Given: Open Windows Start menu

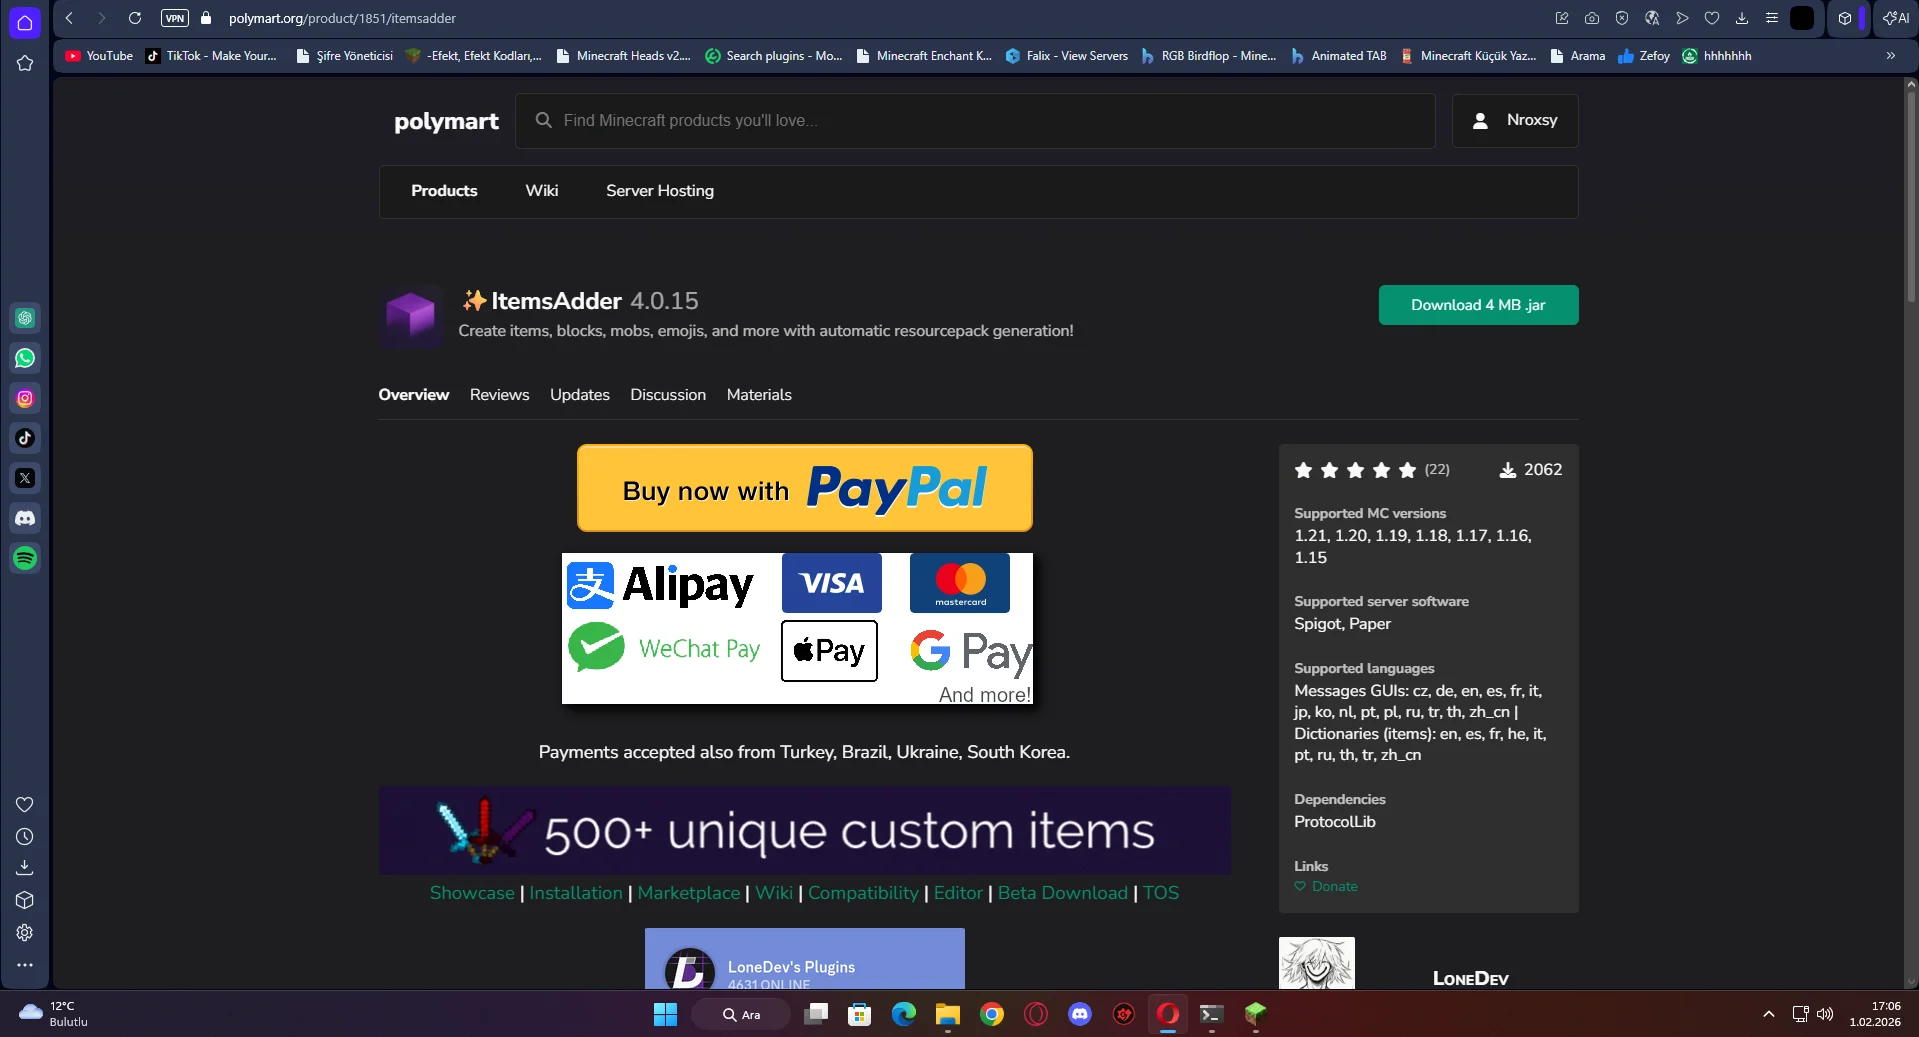Looking at the screenshot, I should click(665, 1015).
